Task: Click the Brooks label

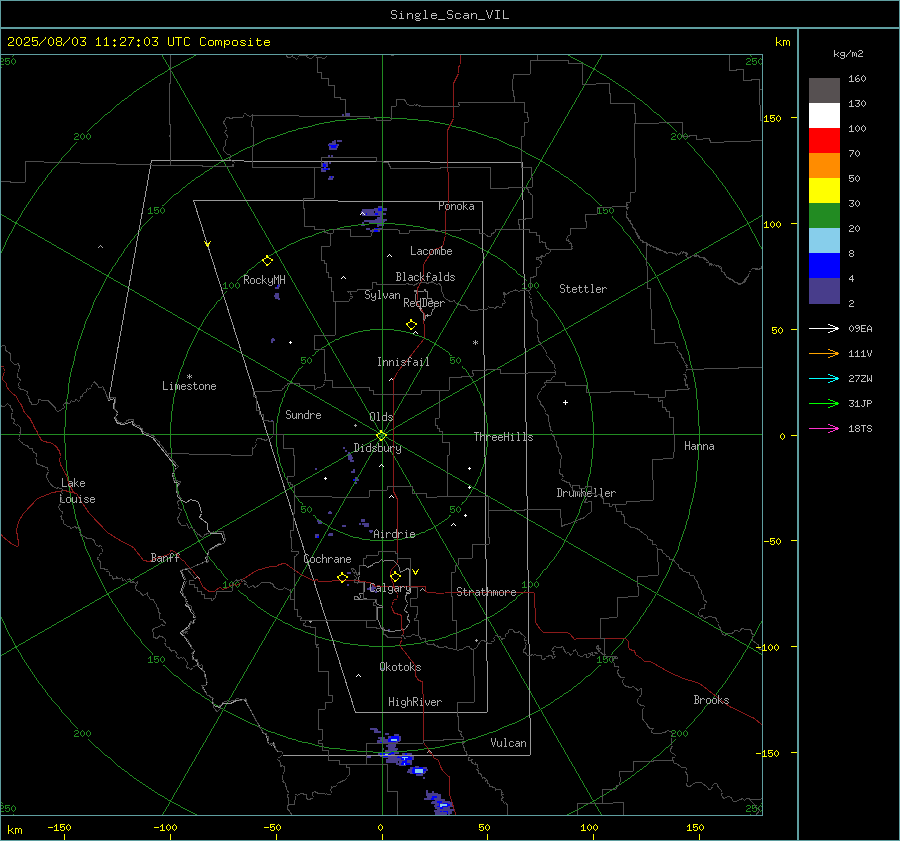Action: point(711,700)
